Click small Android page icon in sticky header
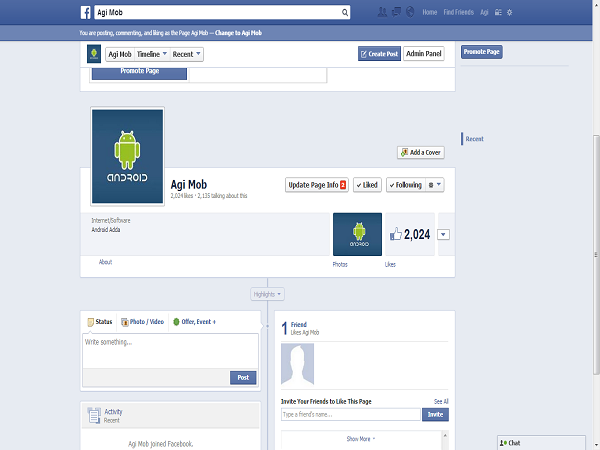 [x=94, y=54]
